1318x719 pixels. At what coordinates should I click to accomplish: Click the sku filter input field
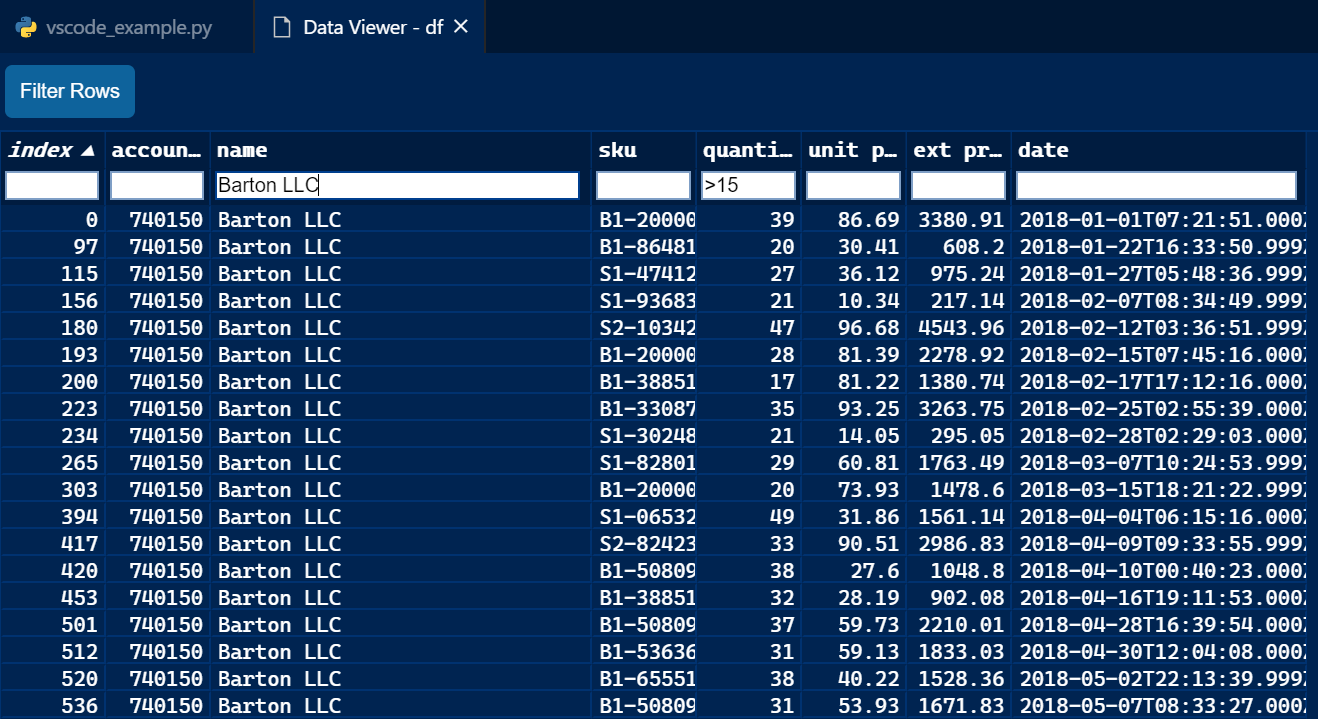(643, 185)
